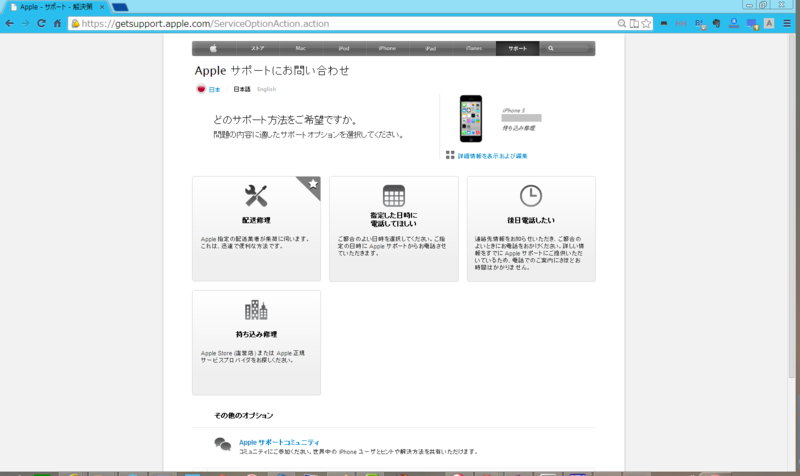Click the どのサポート方法をご希望ですか heading
Screen dimensions: 800x476
coord(285,120)
